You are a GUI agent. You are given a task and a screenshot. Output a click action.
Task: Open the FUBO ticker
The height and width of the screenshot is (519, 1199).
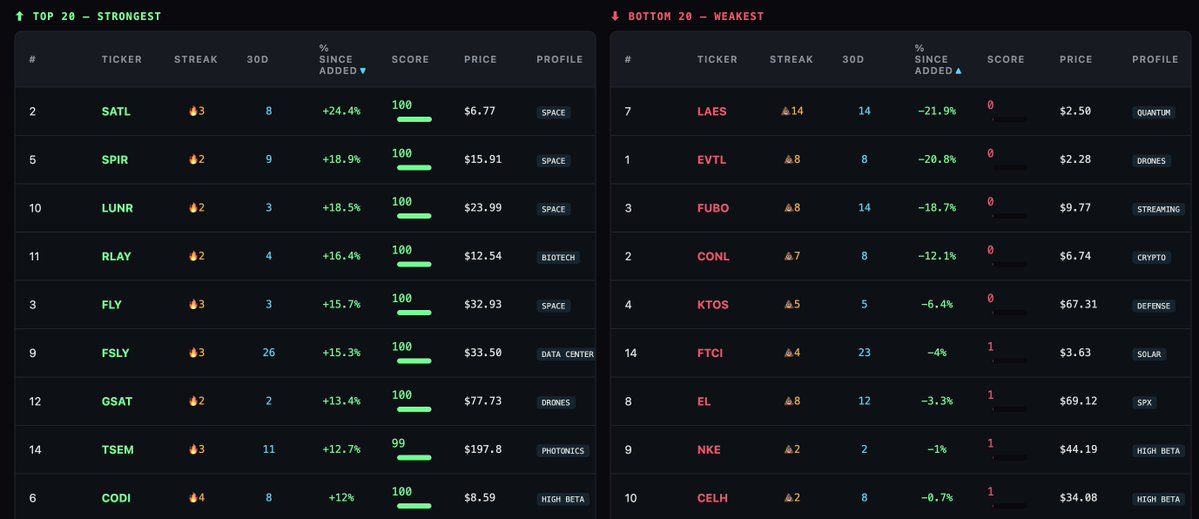[x=713, y=208]
